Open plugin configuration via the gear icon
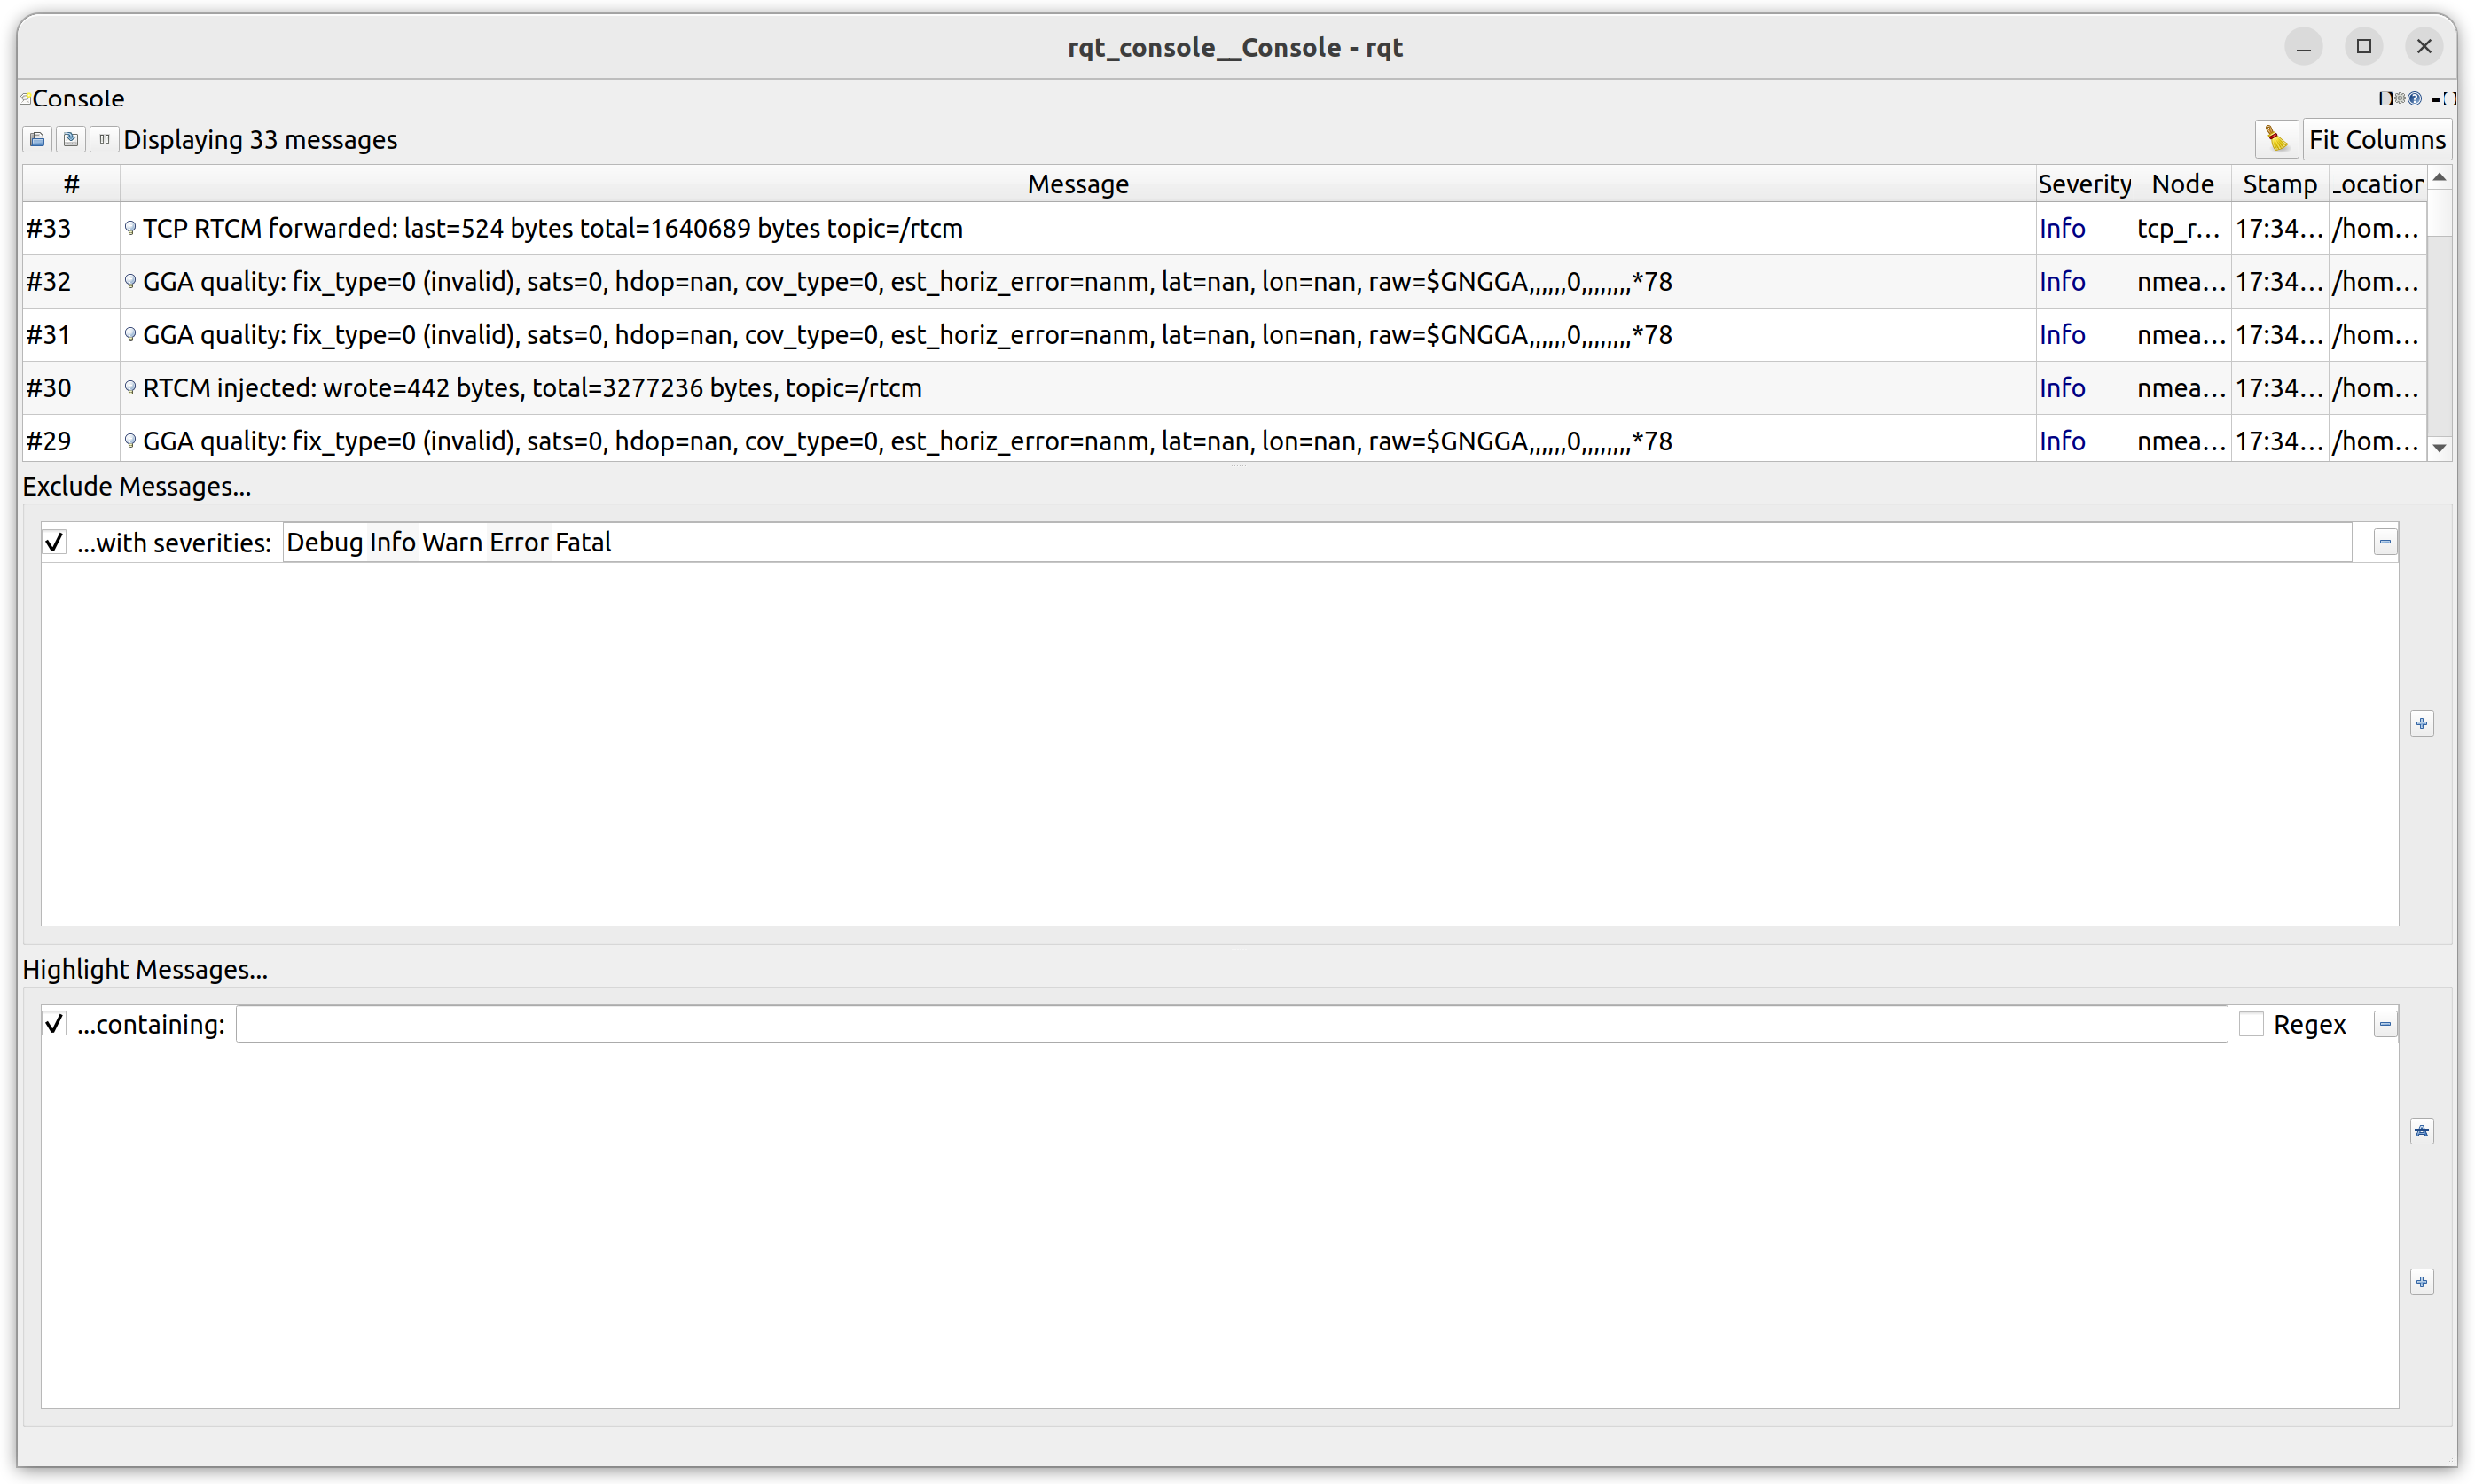Screen dimensions: 2475x1484 [x=2399, y=98]
